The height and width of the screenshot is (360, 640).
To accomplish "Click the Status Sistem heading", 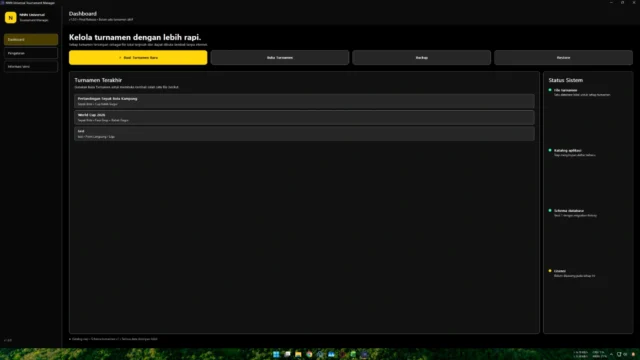I will tap(566, 80).
